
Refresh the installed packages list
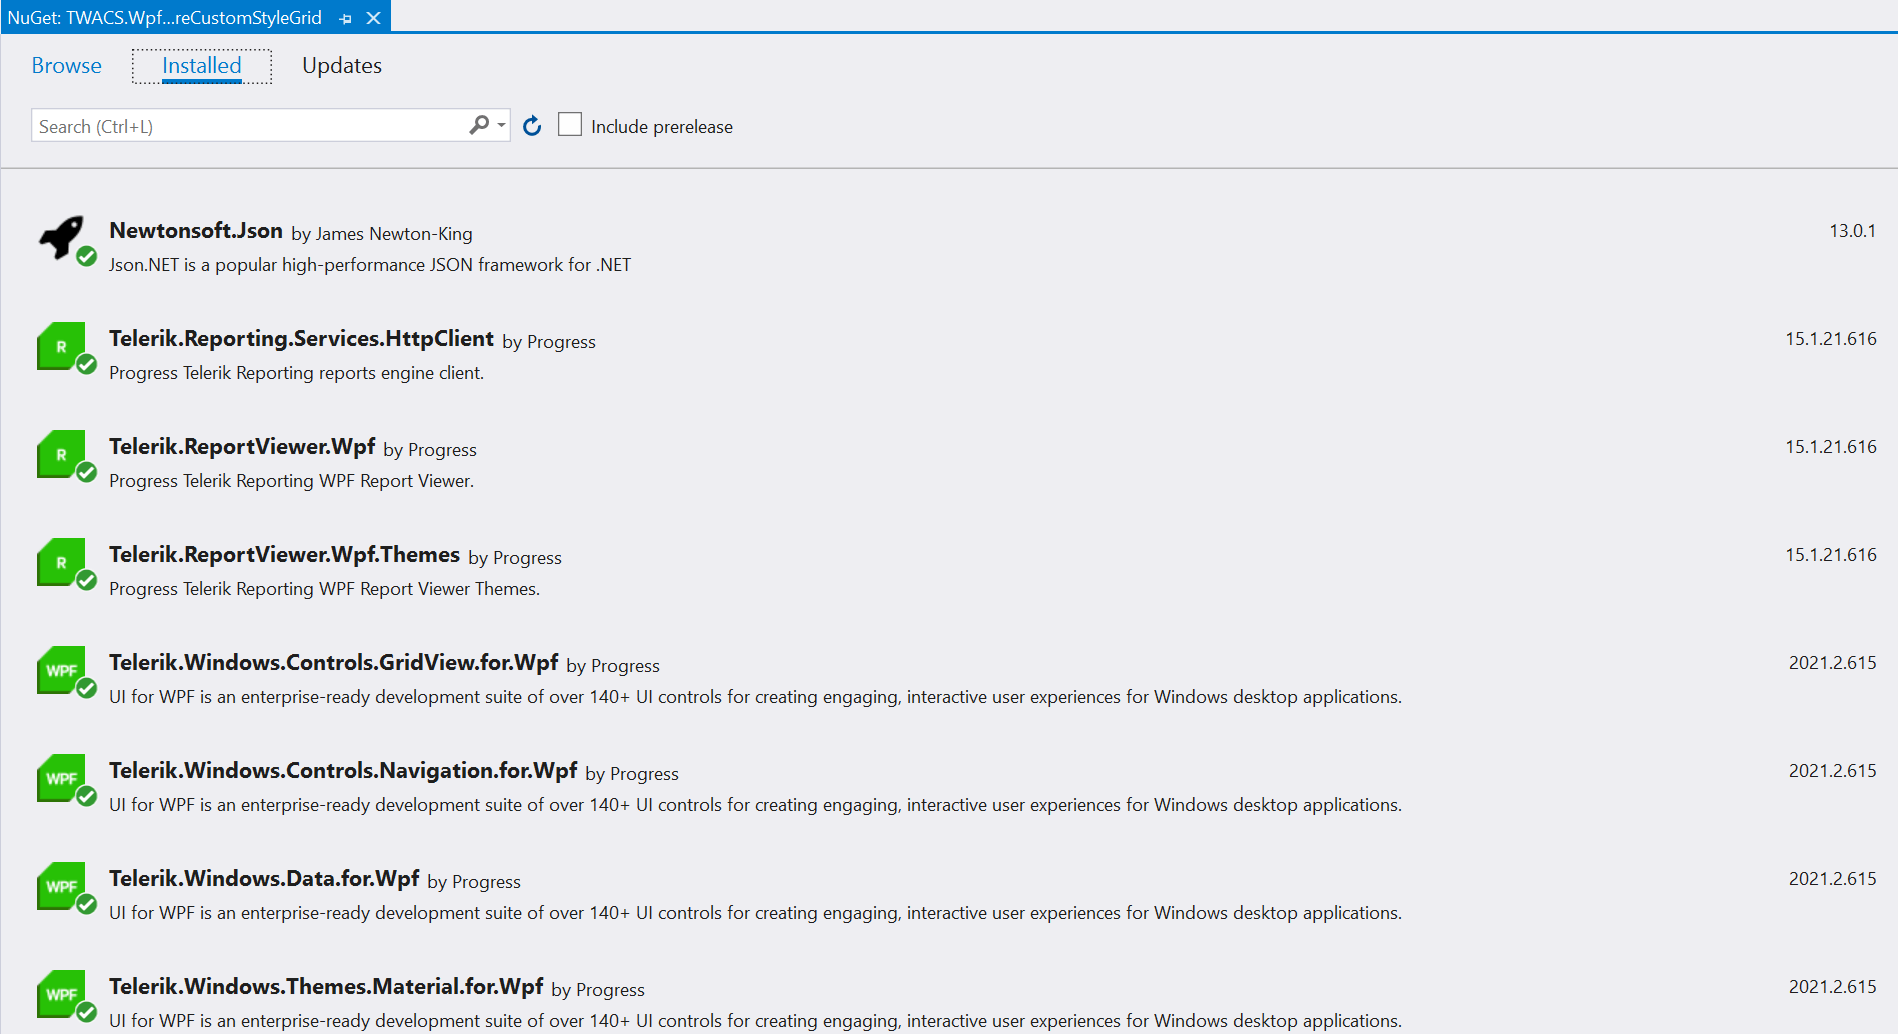[531, 125]
